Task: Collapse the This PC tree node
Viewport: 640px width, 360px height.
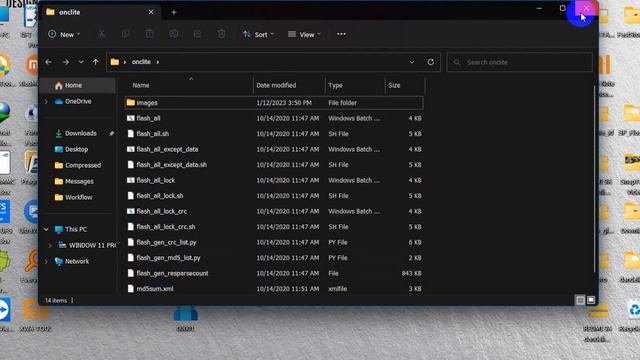Action: 46,229
